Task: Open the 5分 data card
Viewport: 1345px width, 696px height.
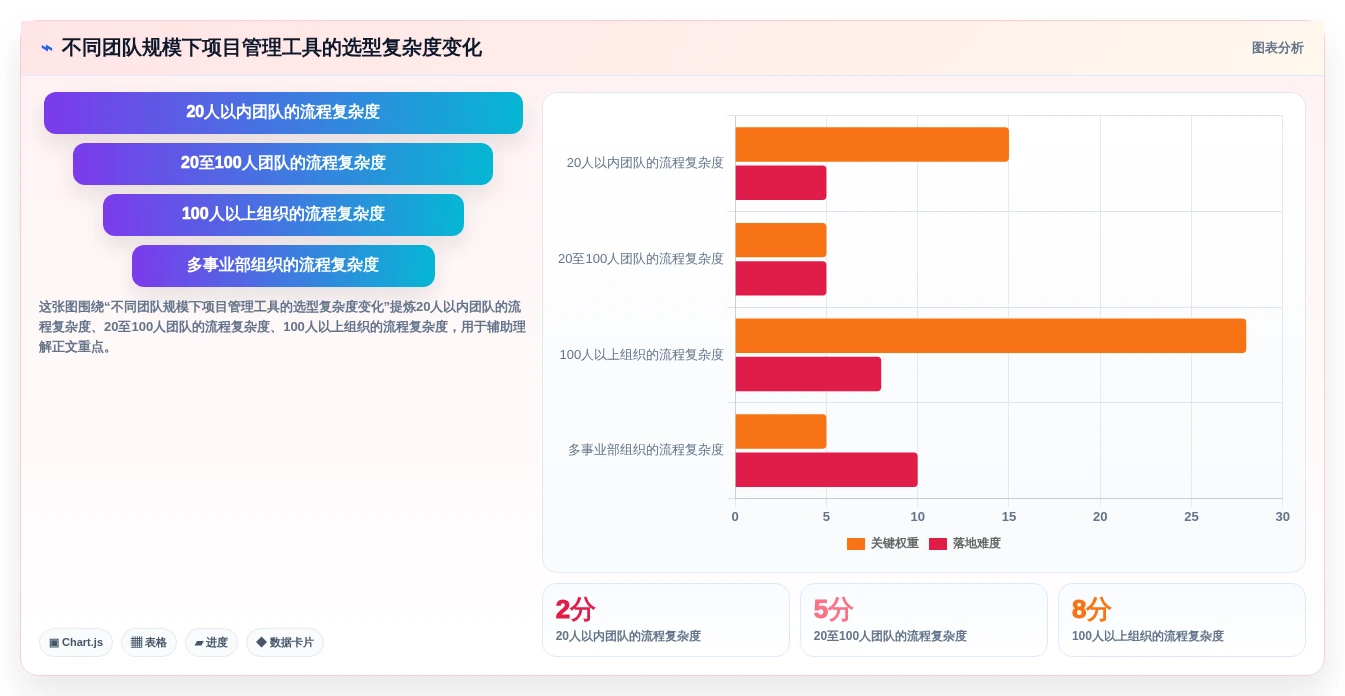Action: (x=924, y=620)
